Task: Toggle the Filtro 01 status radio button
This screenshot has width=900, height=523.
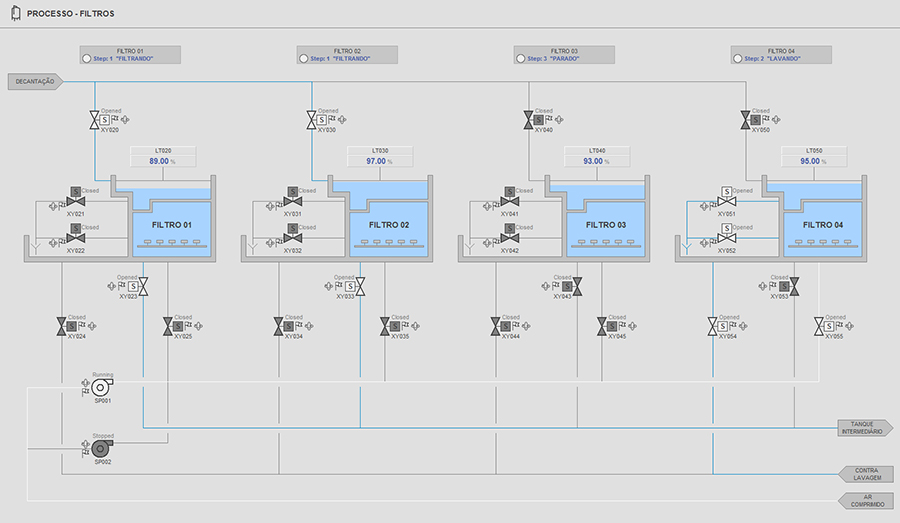Action: tap(87, 59)
